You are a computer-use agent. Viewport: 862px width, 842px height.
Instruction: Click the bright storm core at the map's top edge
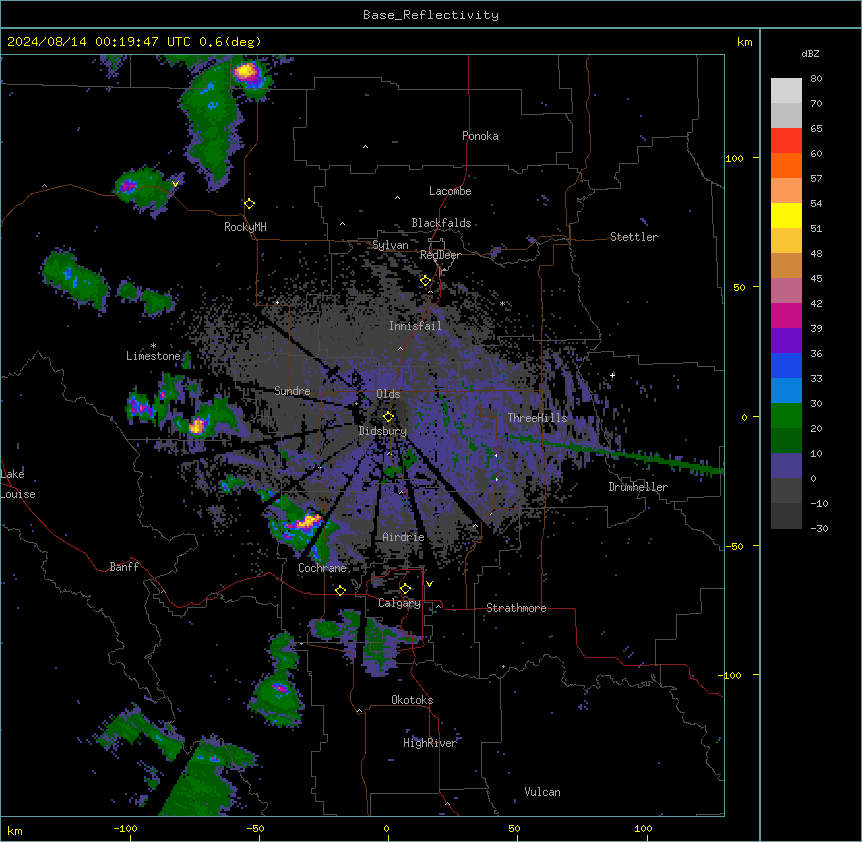pyautogui.click(x=245, y=72)
